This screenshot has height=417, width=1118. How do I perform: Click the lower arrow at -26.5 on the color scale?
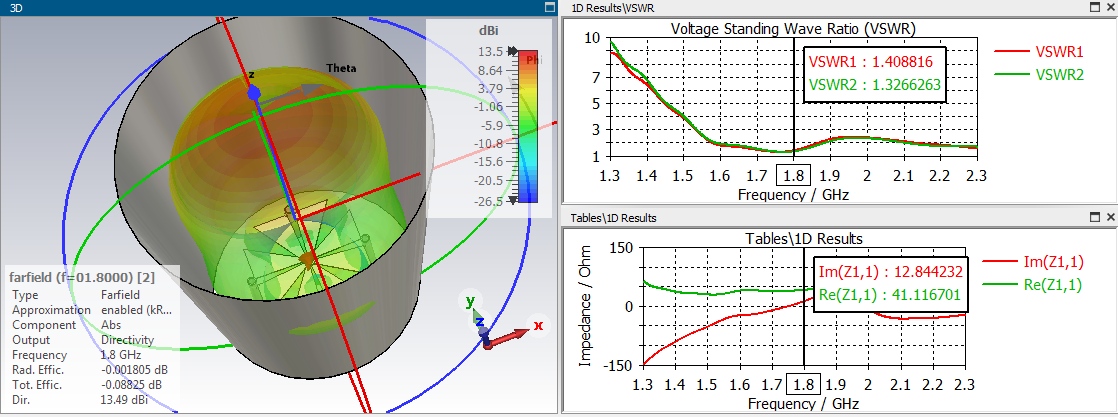point(513,200)
